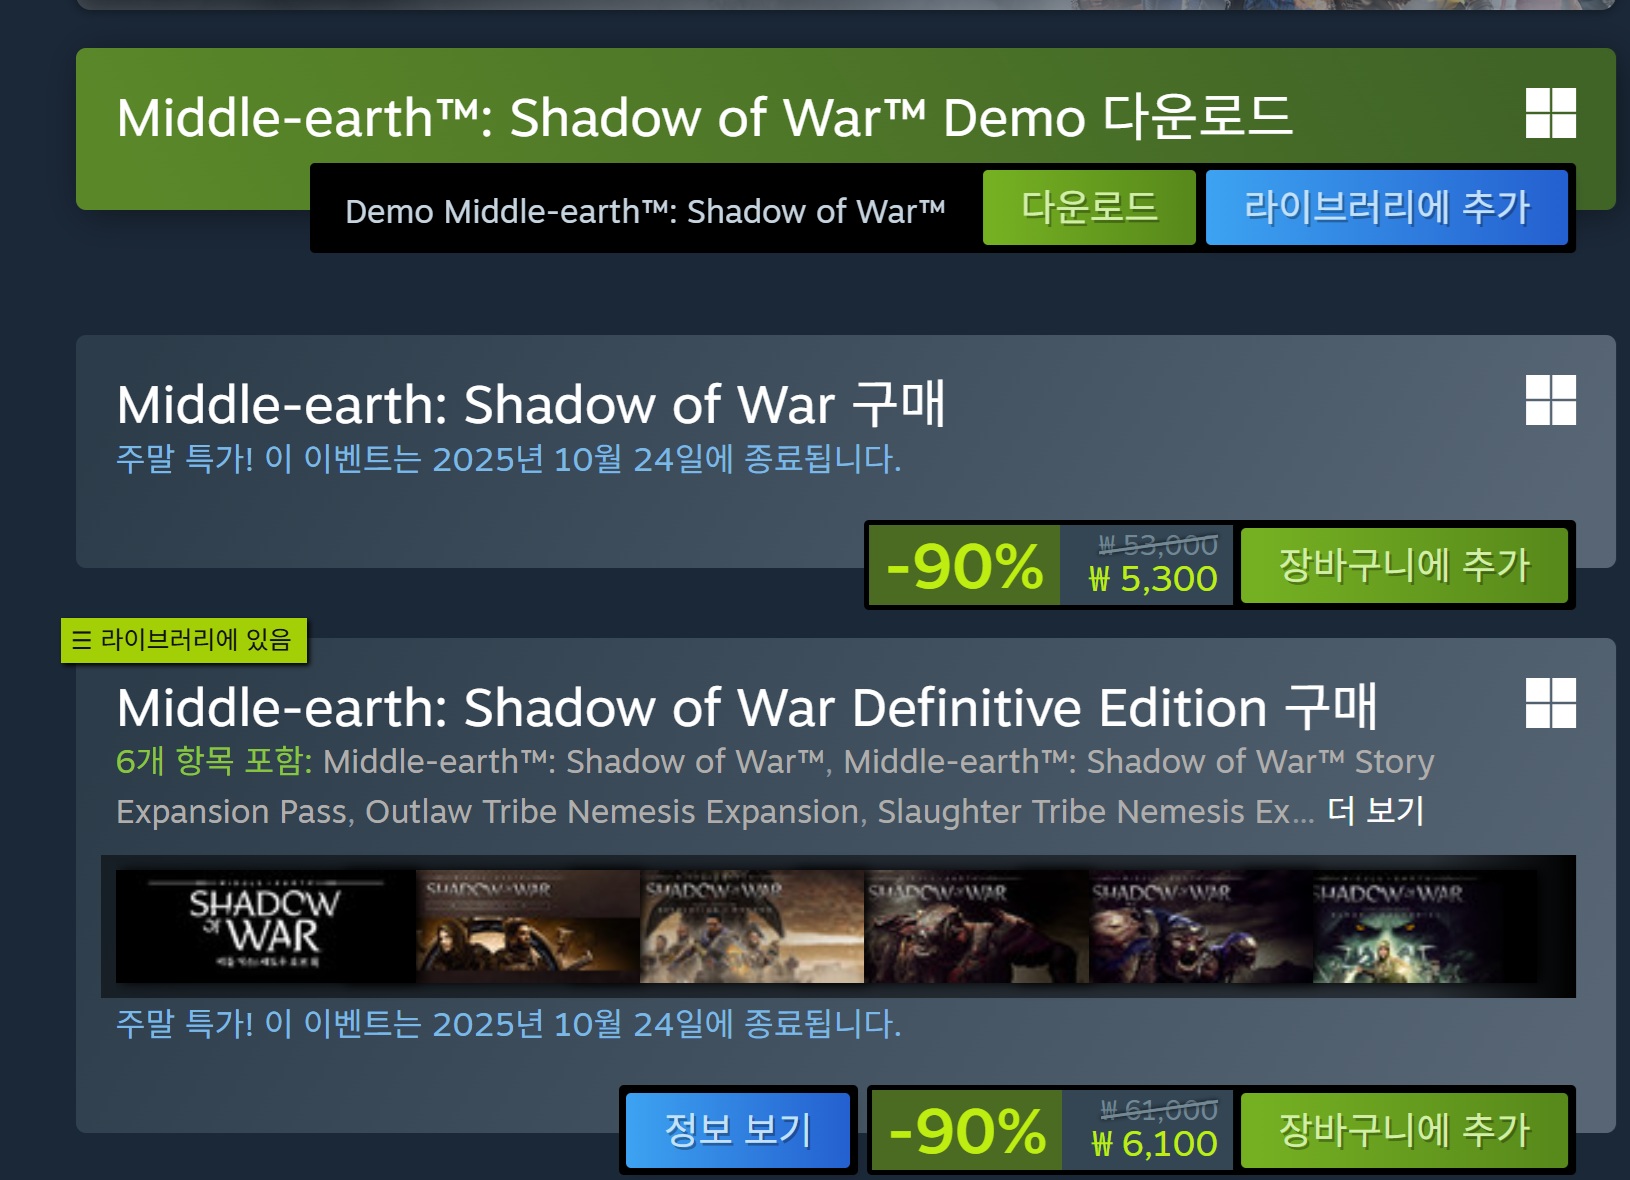Click the -90% discount badge for ₩5,300 offer
The height and width of the screenshot is (1180, 1630).
[964, 566]
